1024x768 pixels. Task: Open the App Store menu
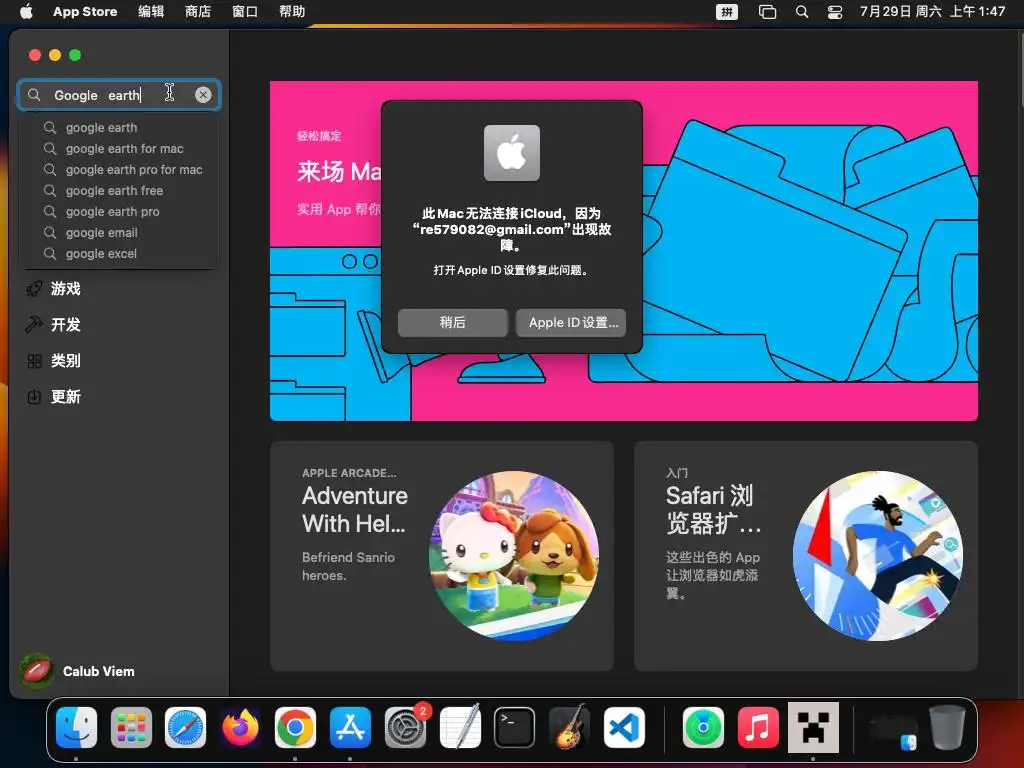pos(85,11)
